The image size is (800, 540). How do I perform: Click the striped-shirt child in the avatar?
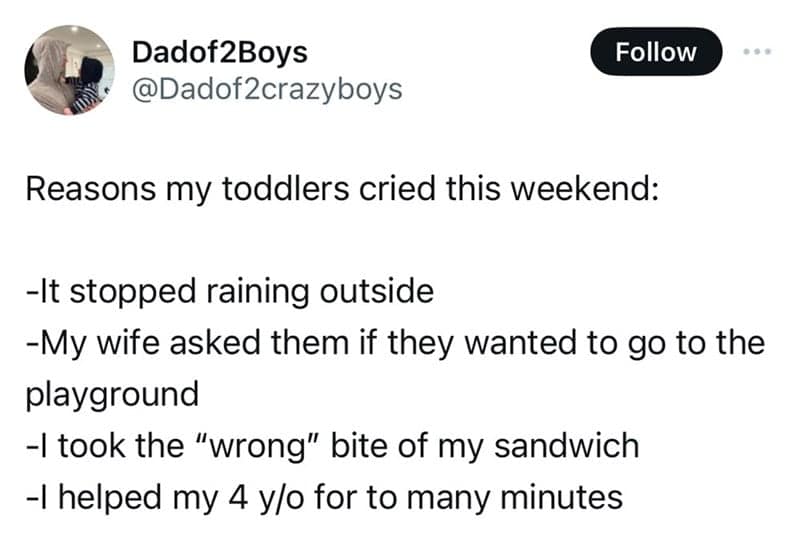[x=89, y=85]
